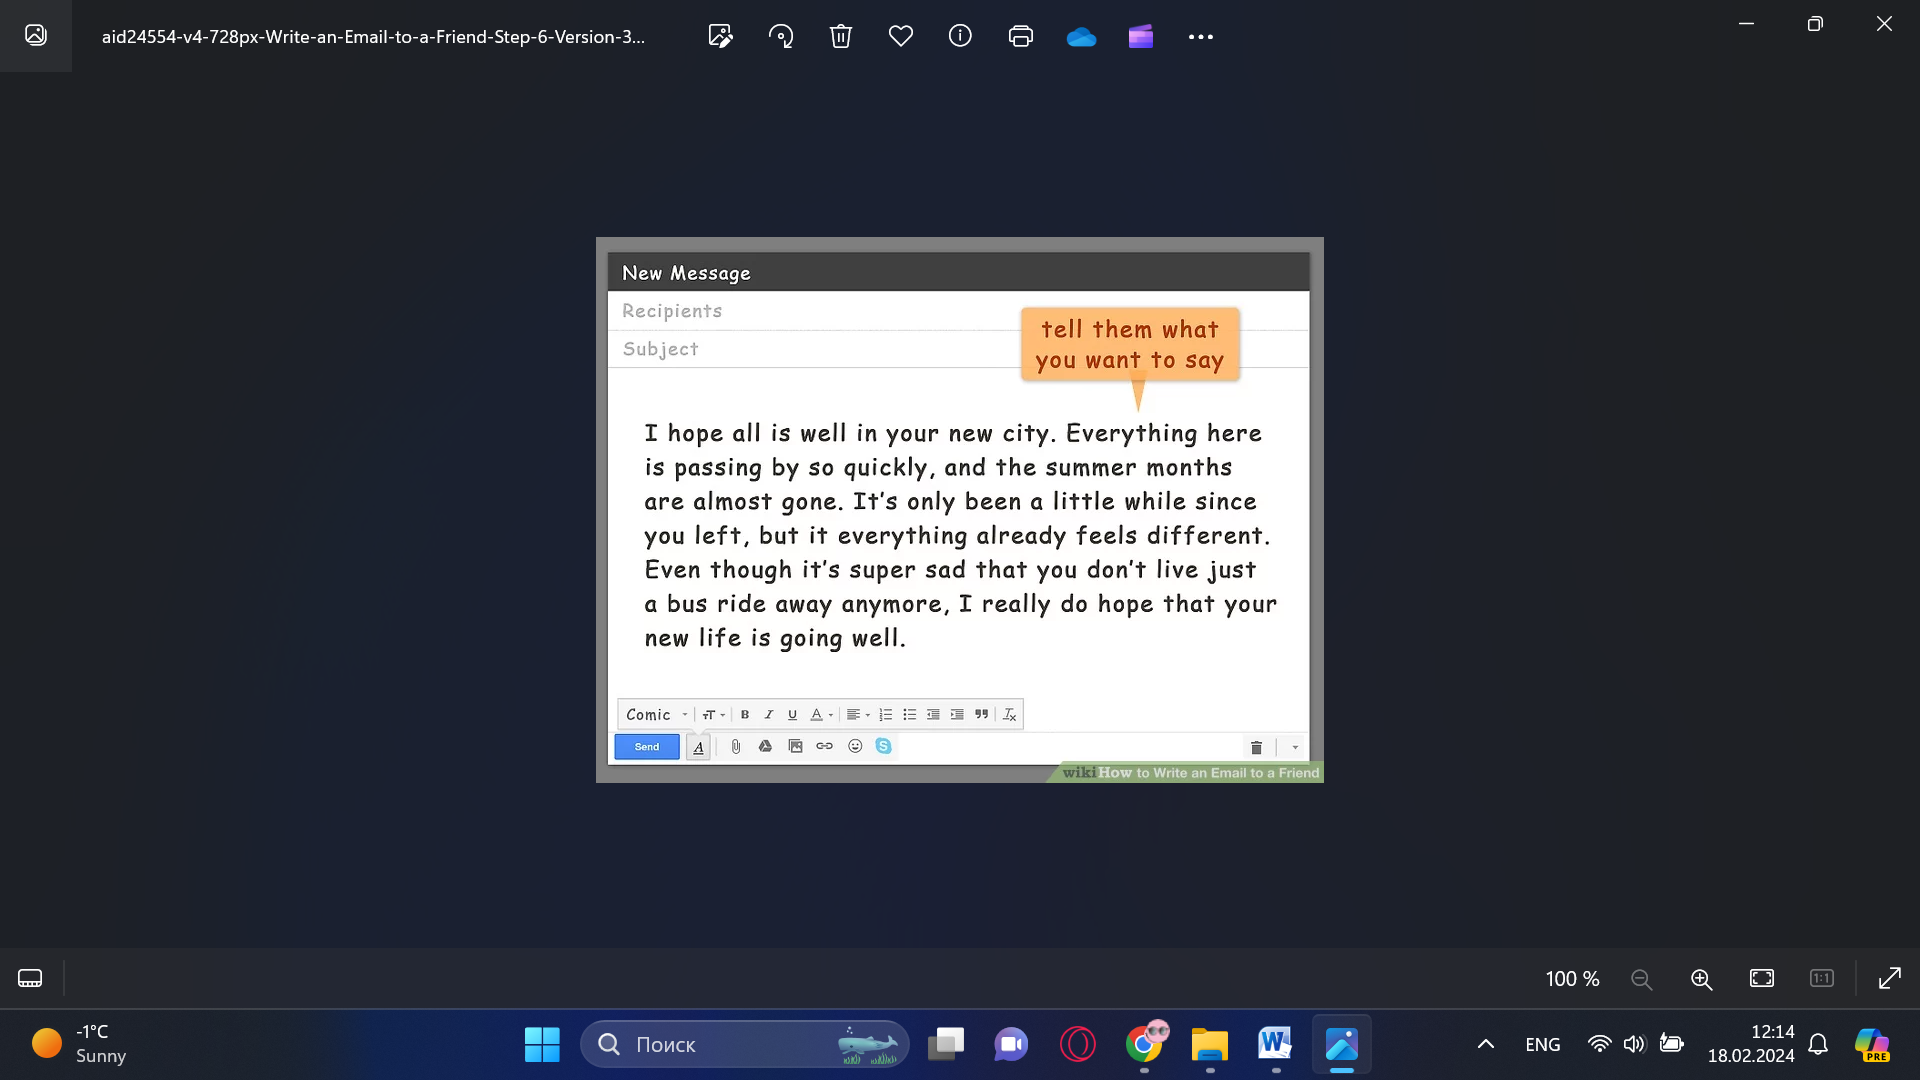Open the Photos gallery home button
The width and height of the screenshot is (1920, 1080).
[x=36, y=36]
